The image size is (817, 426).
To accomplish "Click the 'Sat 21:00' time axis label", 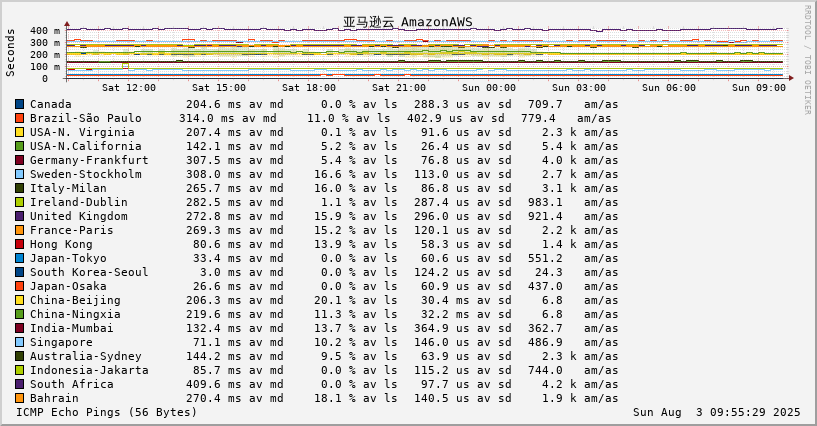I will [399, 87].
